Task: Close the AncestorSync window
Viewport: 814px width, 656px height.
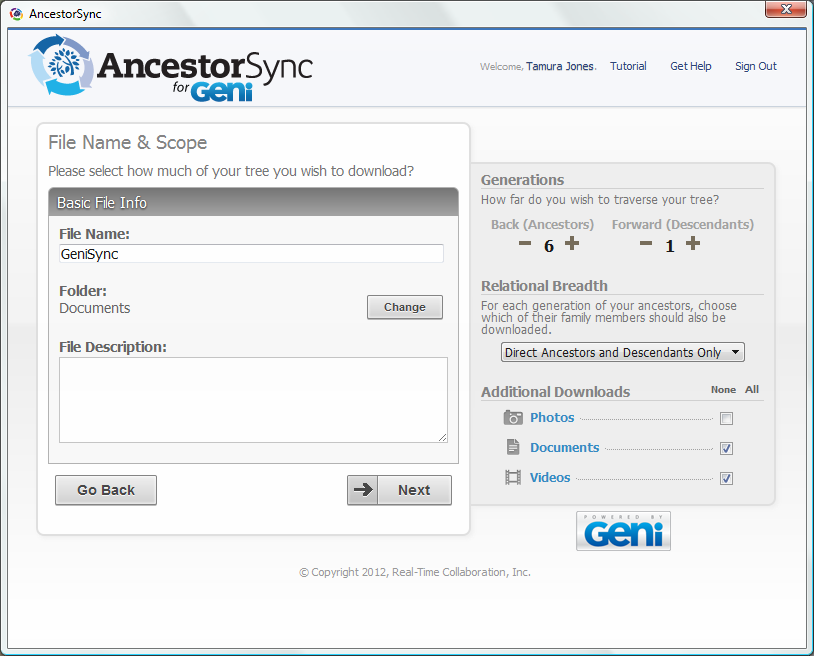Action: (785, 9)
